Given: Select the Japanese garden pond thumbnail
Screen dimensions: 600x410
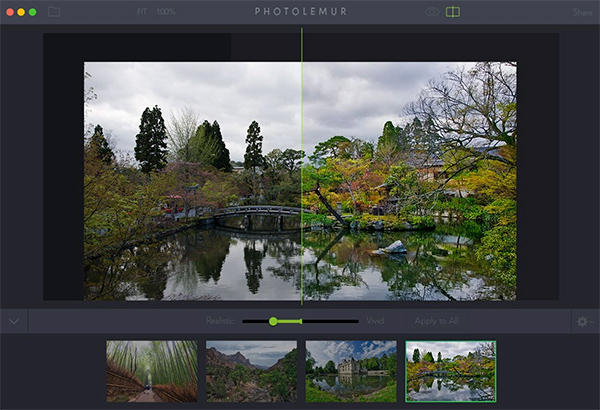Looking at the screenshot, I should (450, 371).
